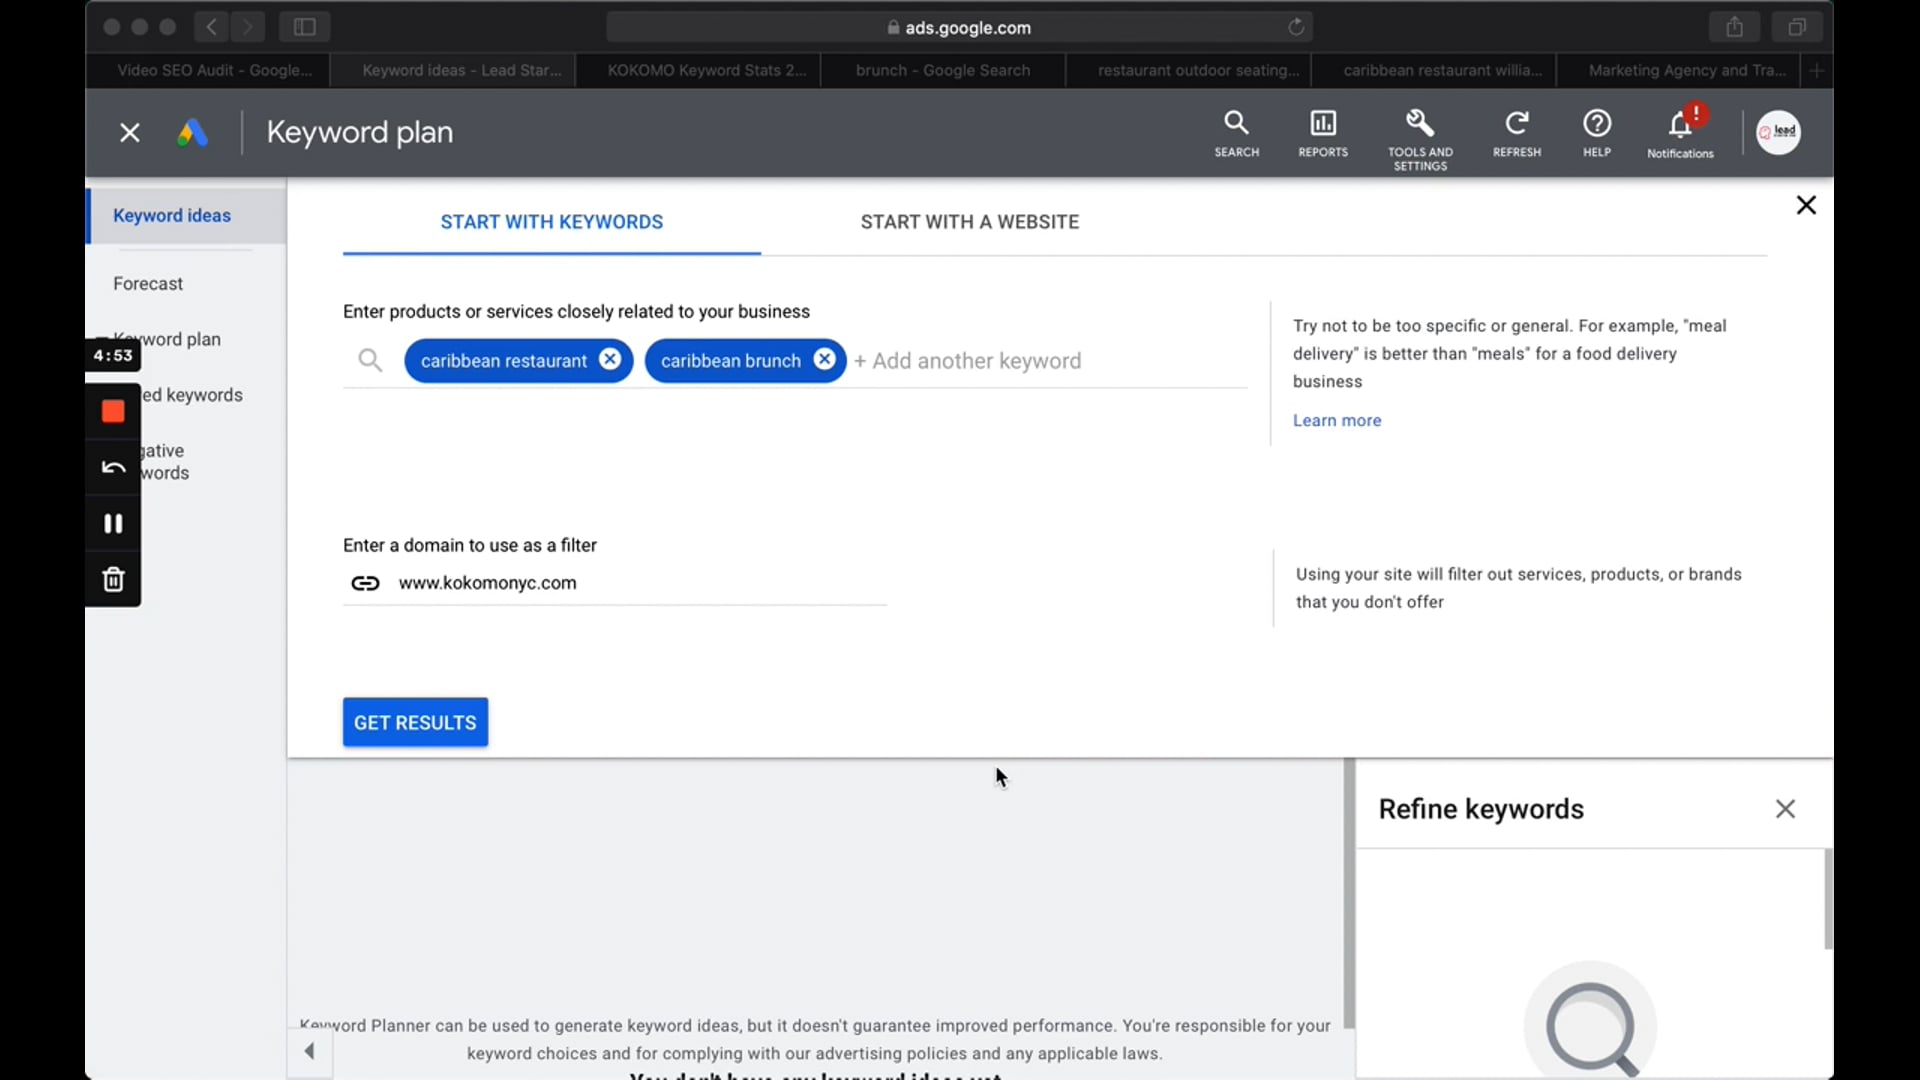
Task: Open Forecast in the left sidebar
Action: point(148,284)
